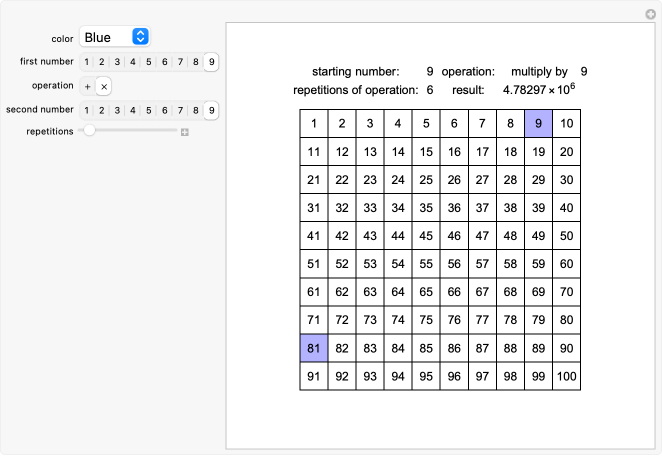This screenshot has height=456, width=662.
Task: Select the multiply operation button
Action: [104, 87]
